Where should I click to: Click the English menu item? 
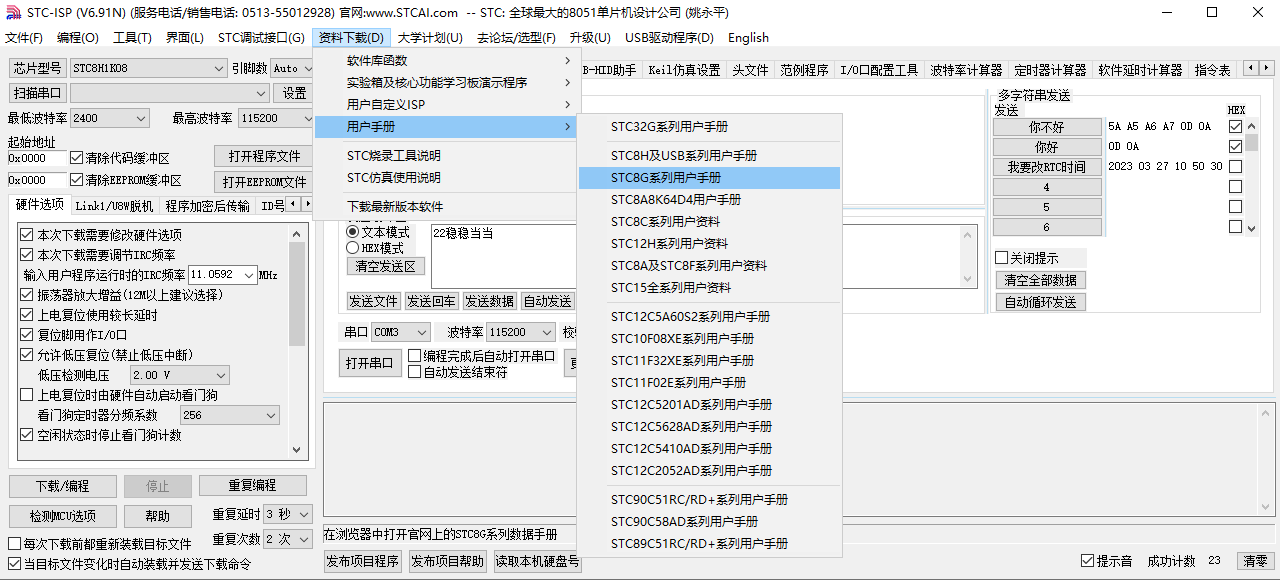click(748, 38)
